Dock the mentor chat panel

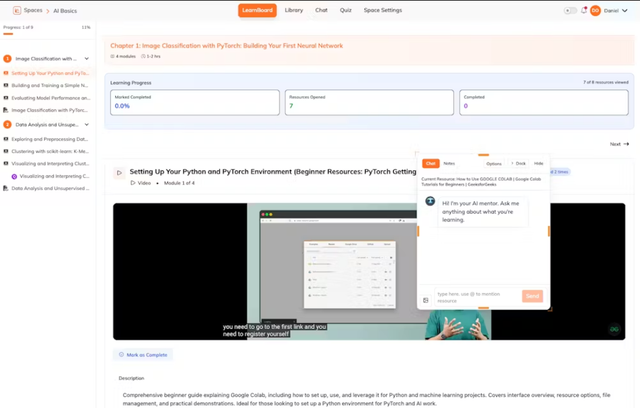click(x=518, y=164)
